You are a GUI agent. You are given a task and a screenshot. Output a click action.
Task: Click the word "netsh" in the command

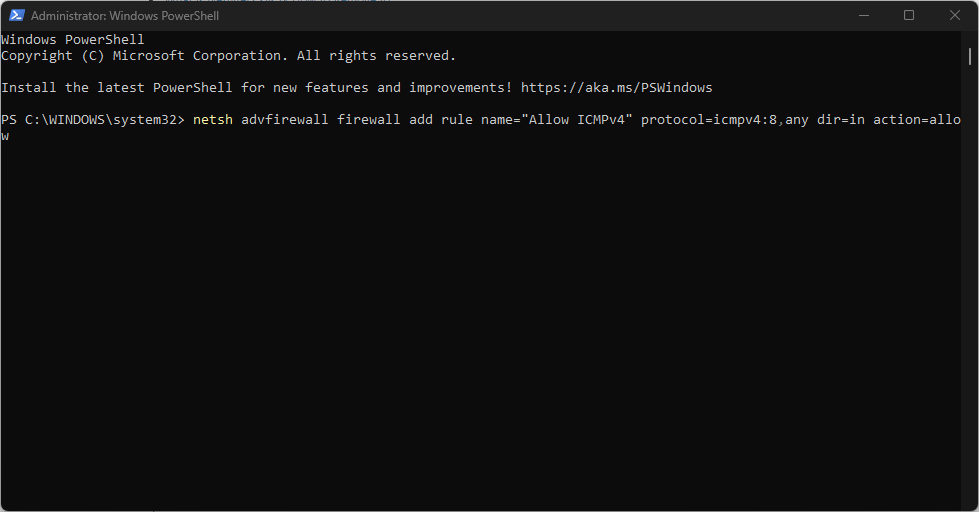213,120
